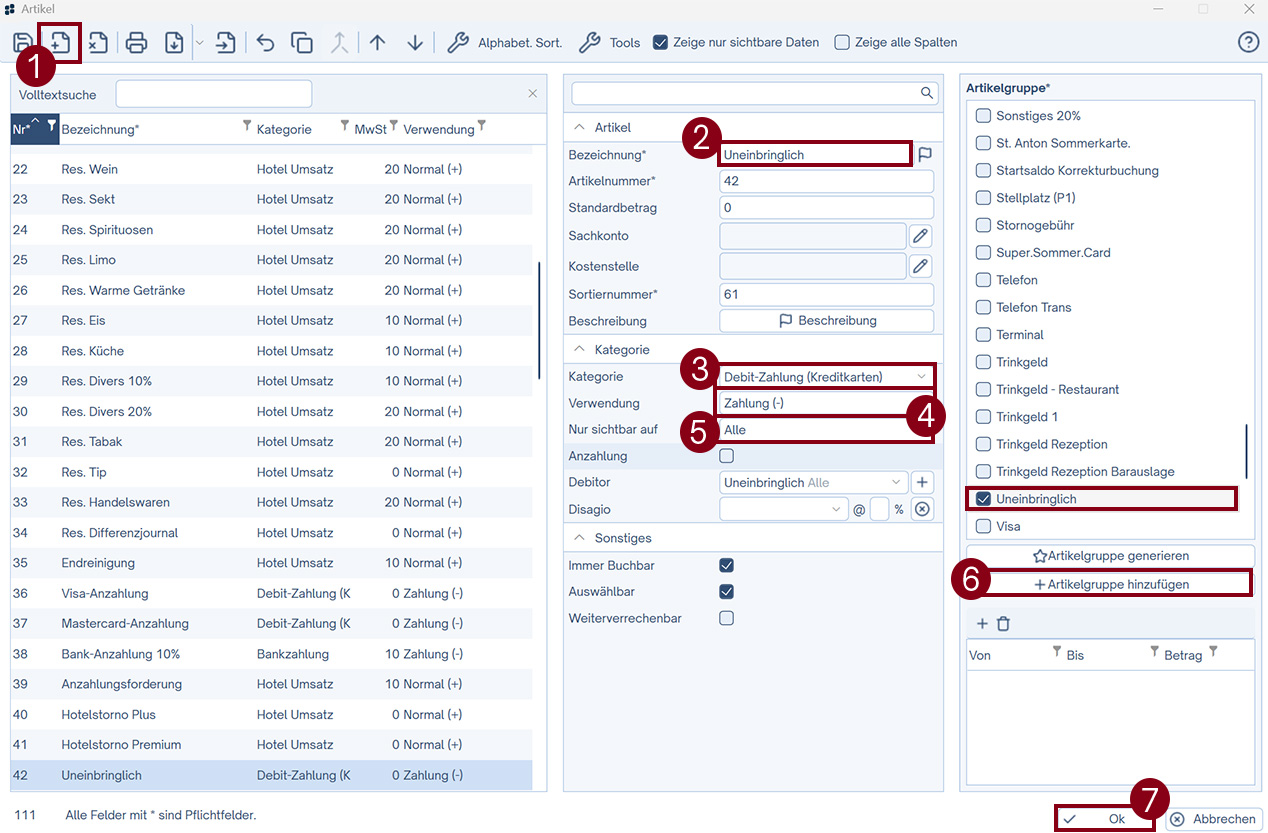Enable the Anzahlung checkbox
Screen dimensions: 1268x833
(727, 456)
